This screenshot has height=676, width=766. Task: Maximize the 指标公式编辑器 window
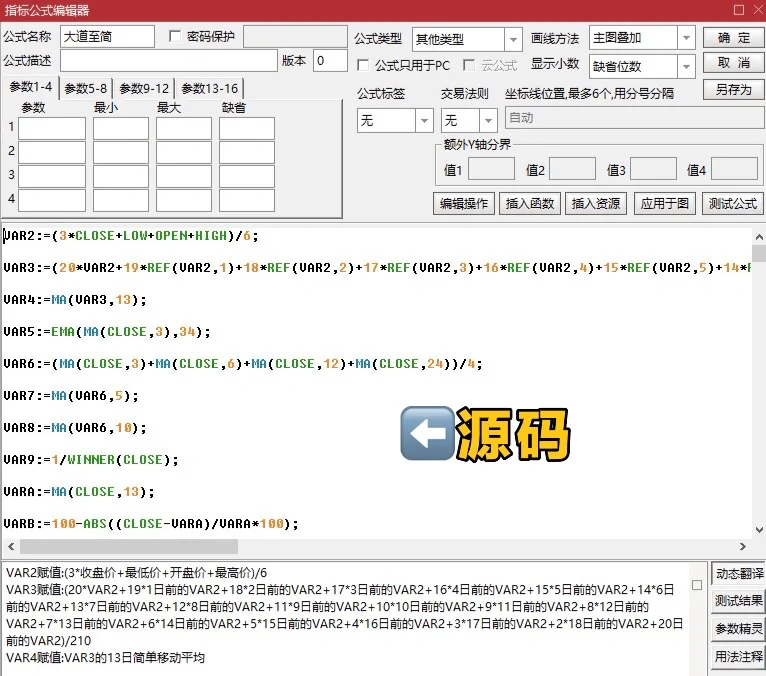pyautogui.click(x=739, y=10)
